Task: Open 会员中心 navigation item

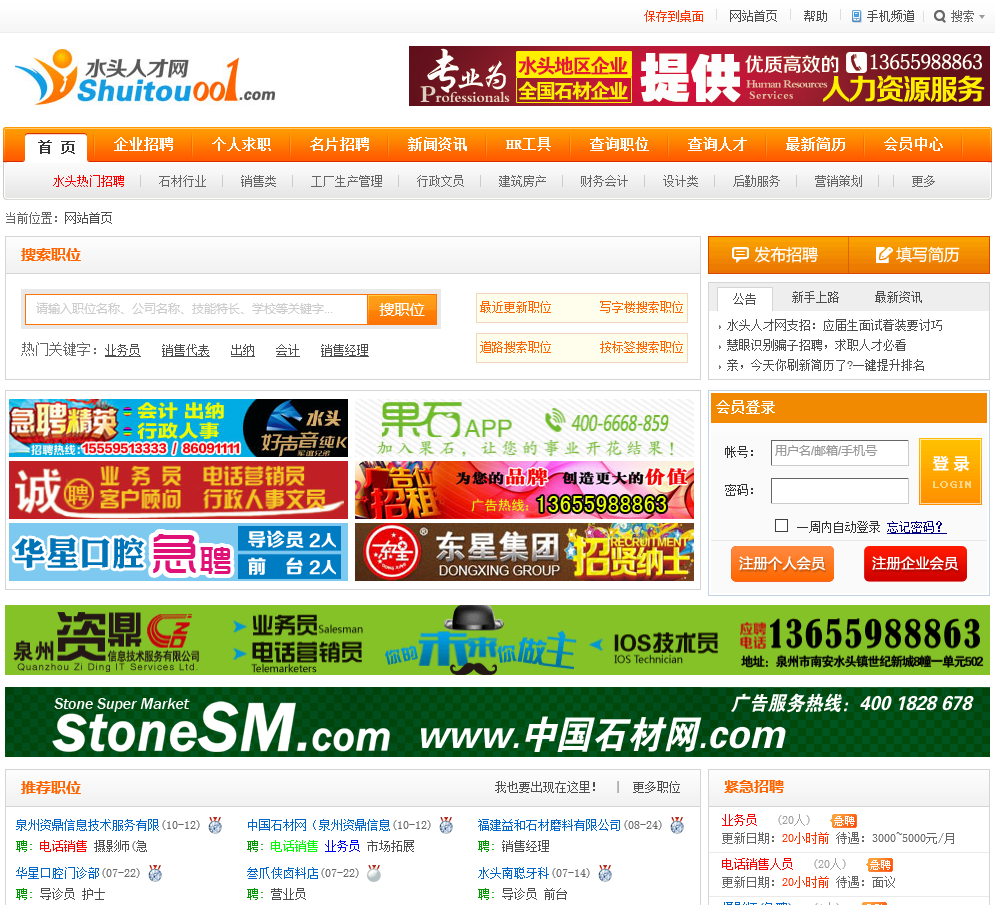Action: pos(913,145)
